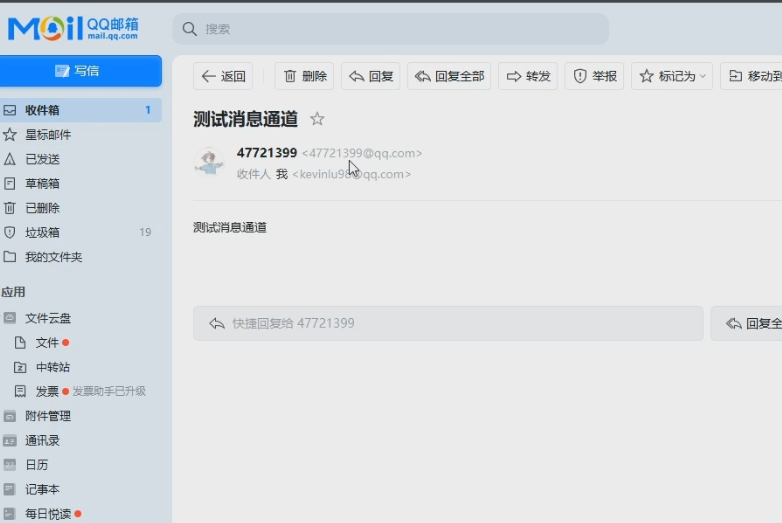Screen dimensions: 782x523
Task: Click the quick reply box 快捷回复给 47721399
Action: [448, 324]
